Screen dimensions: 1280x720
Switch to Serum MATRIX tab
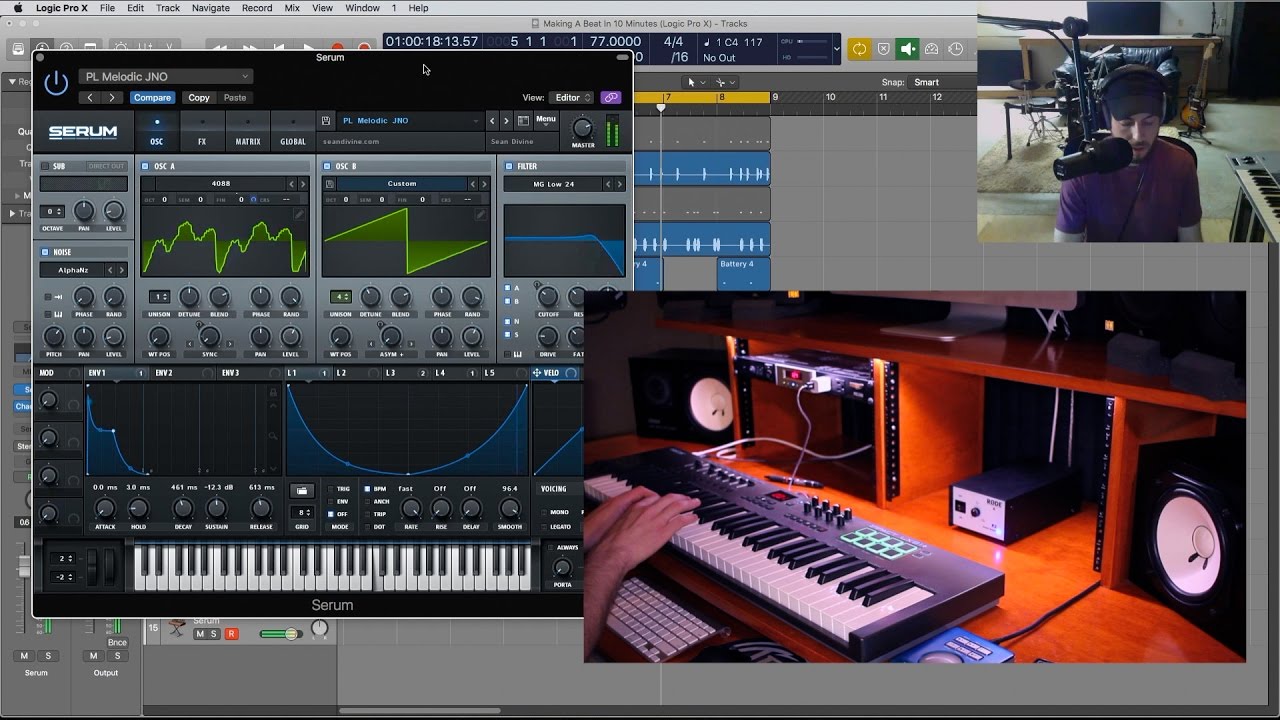pyautogui.click(x=248, y=132)
